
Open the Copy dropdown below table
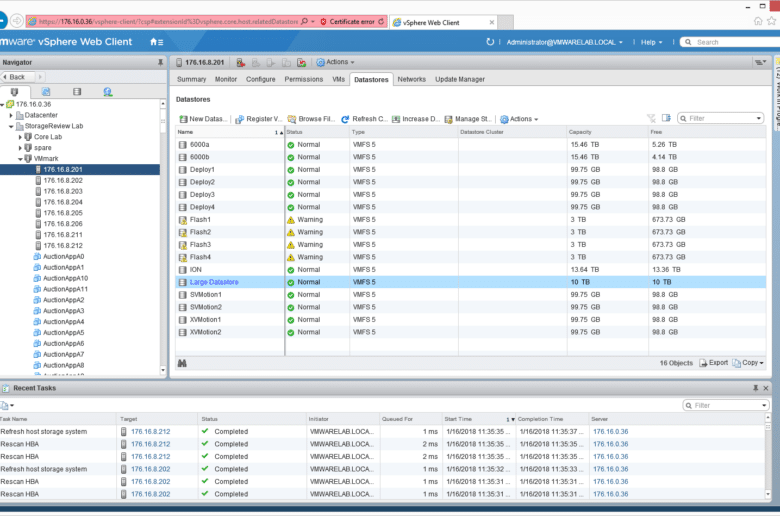[748, 363]
